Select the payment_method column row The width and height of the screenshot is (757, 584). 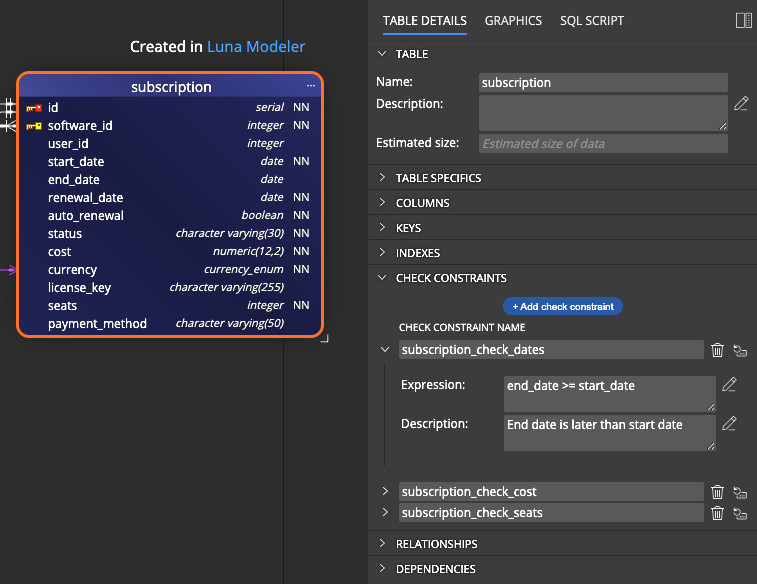(x=170, y=323)
